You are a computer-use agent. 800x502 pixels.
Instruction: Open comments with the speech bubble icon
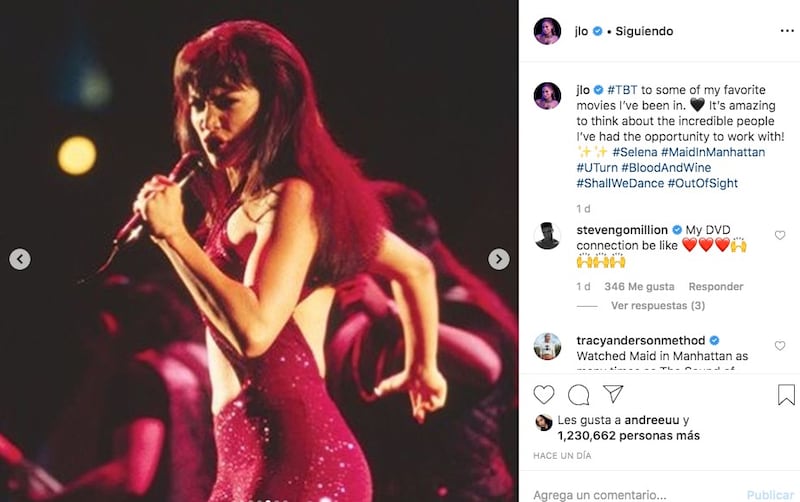tap(579, 394)
